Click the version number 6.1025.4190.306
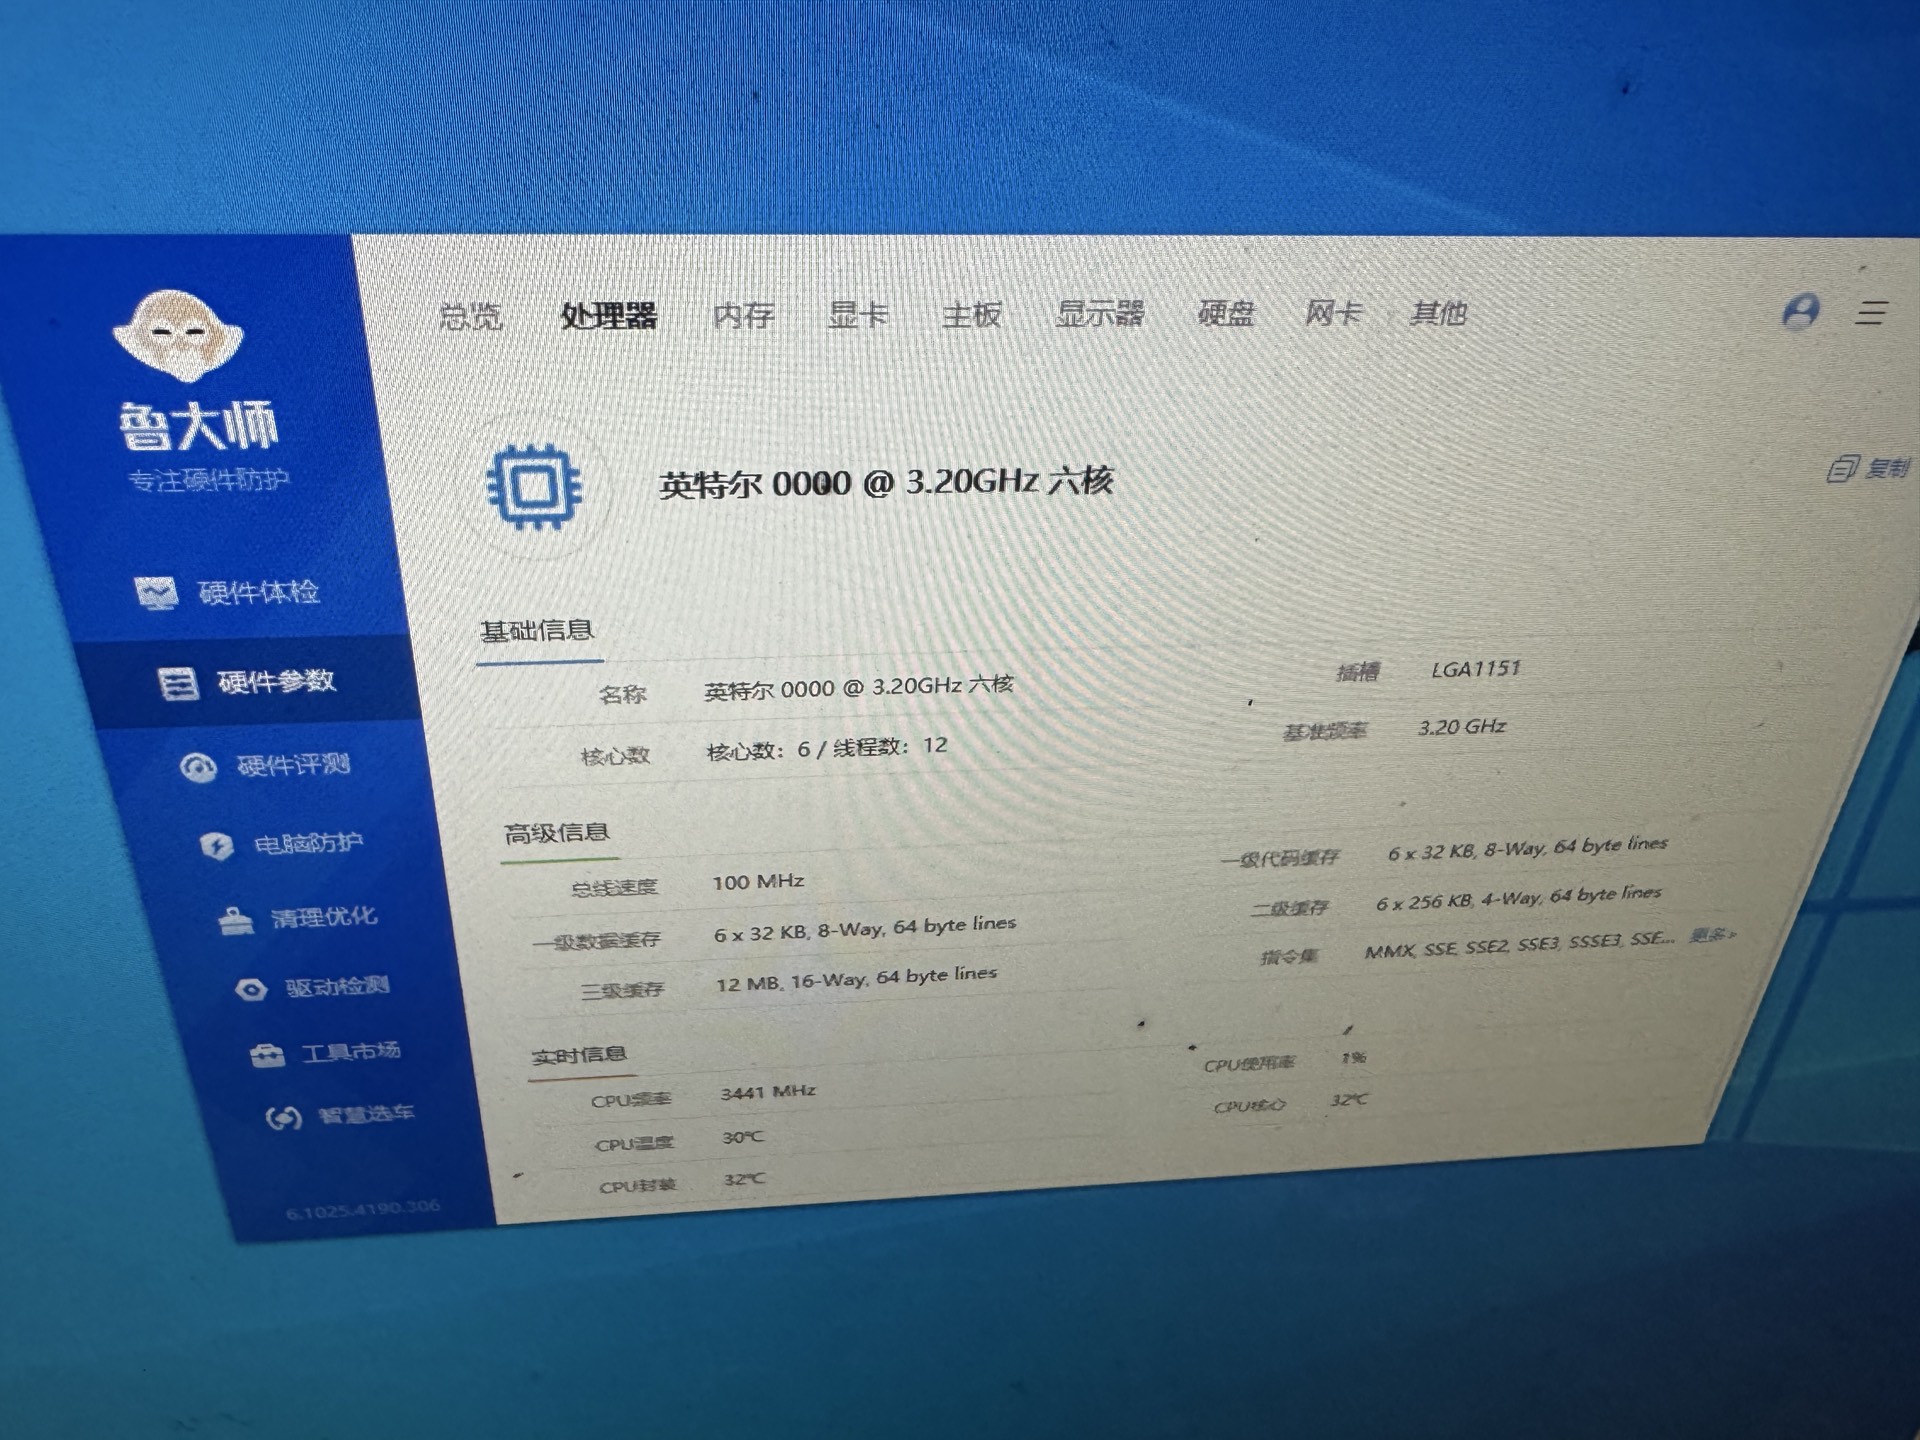The width and height of the screenshot is (1920, 1440). (x=363, y=1209)
